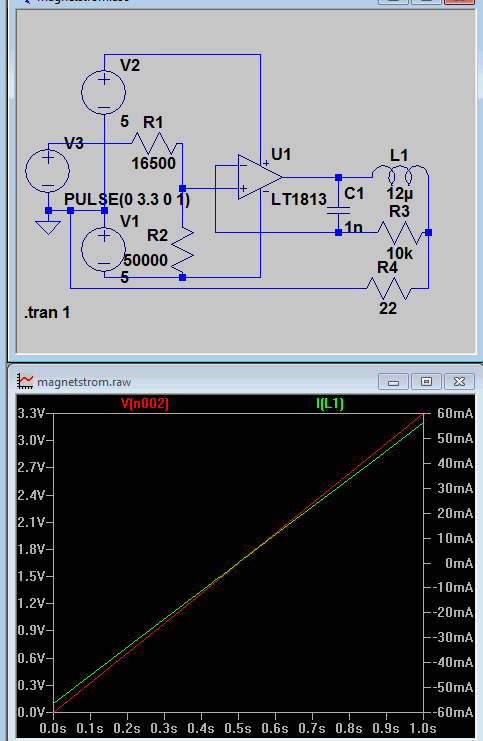Select resistor R2 zigzag symbol

pyautogui.click(x=182, y=250)
